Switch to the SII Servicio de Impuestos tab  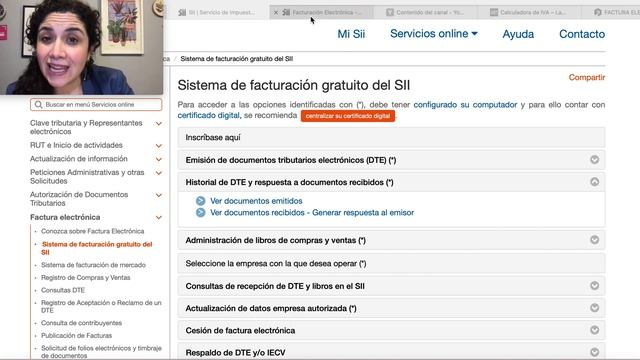217,13
